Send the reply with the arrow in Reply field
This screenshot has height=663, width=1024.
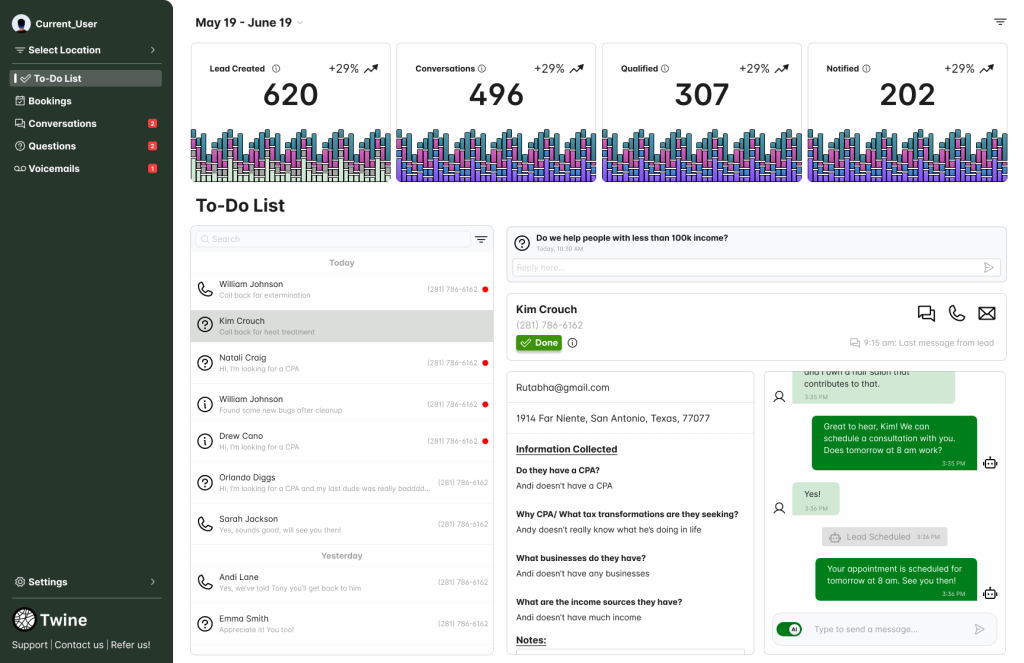click(989, 268)
